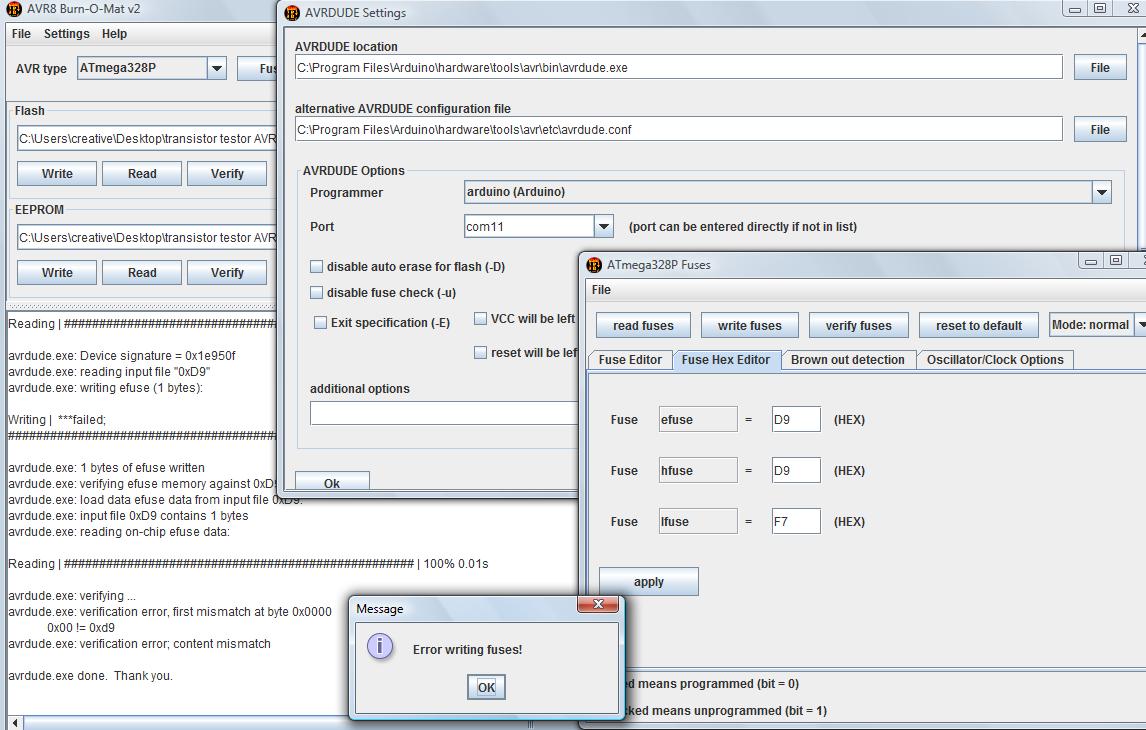The height and width of the screenshot is (730, 1146).
Task: Click the reset to default button
Action: [x=979, y=325]
